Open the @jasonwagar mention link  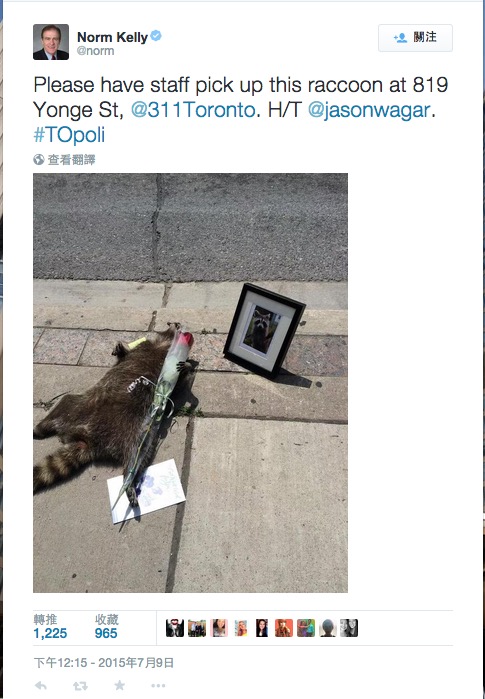point(369,110)
